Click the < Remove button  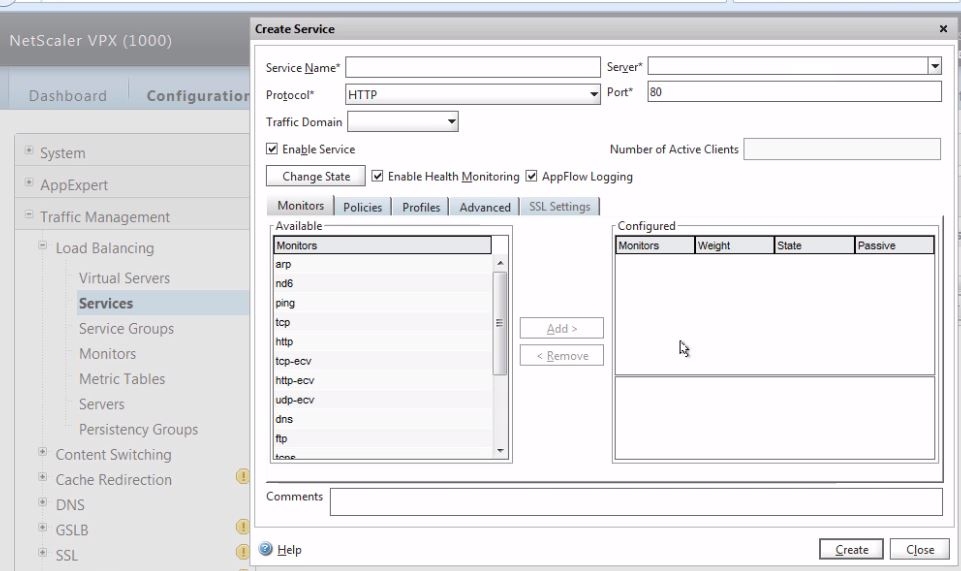561,355
